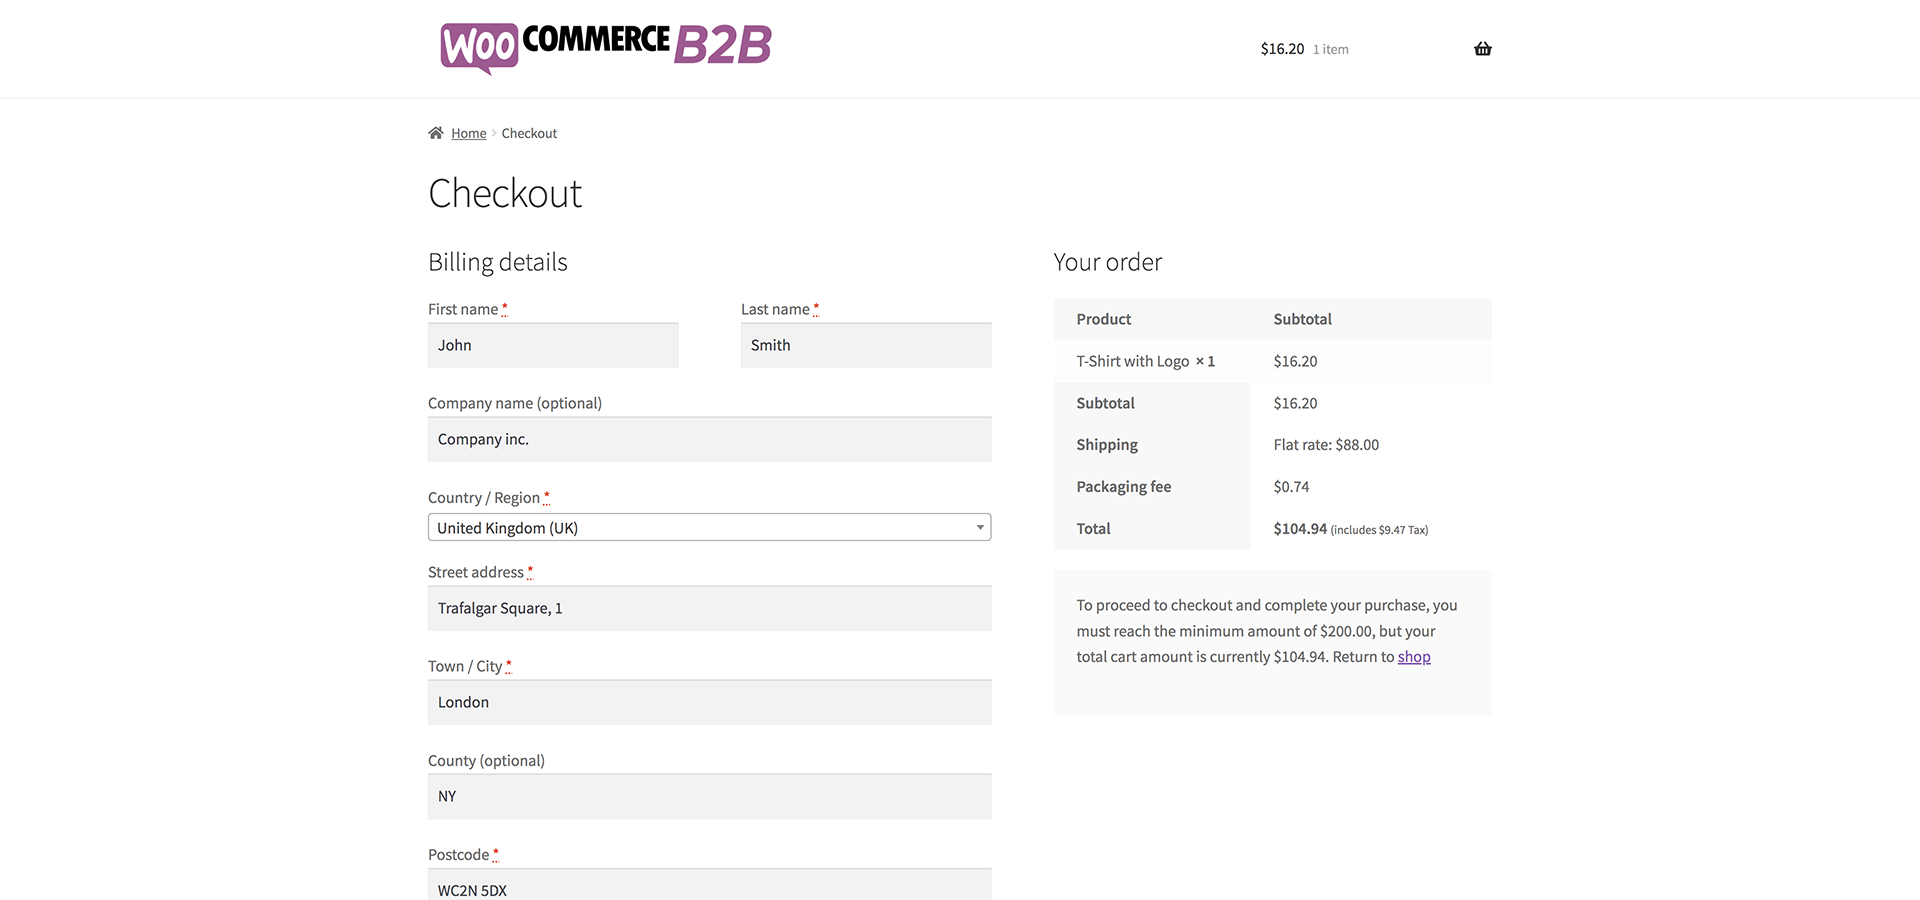Click the Company name input field

coord(709,439)
